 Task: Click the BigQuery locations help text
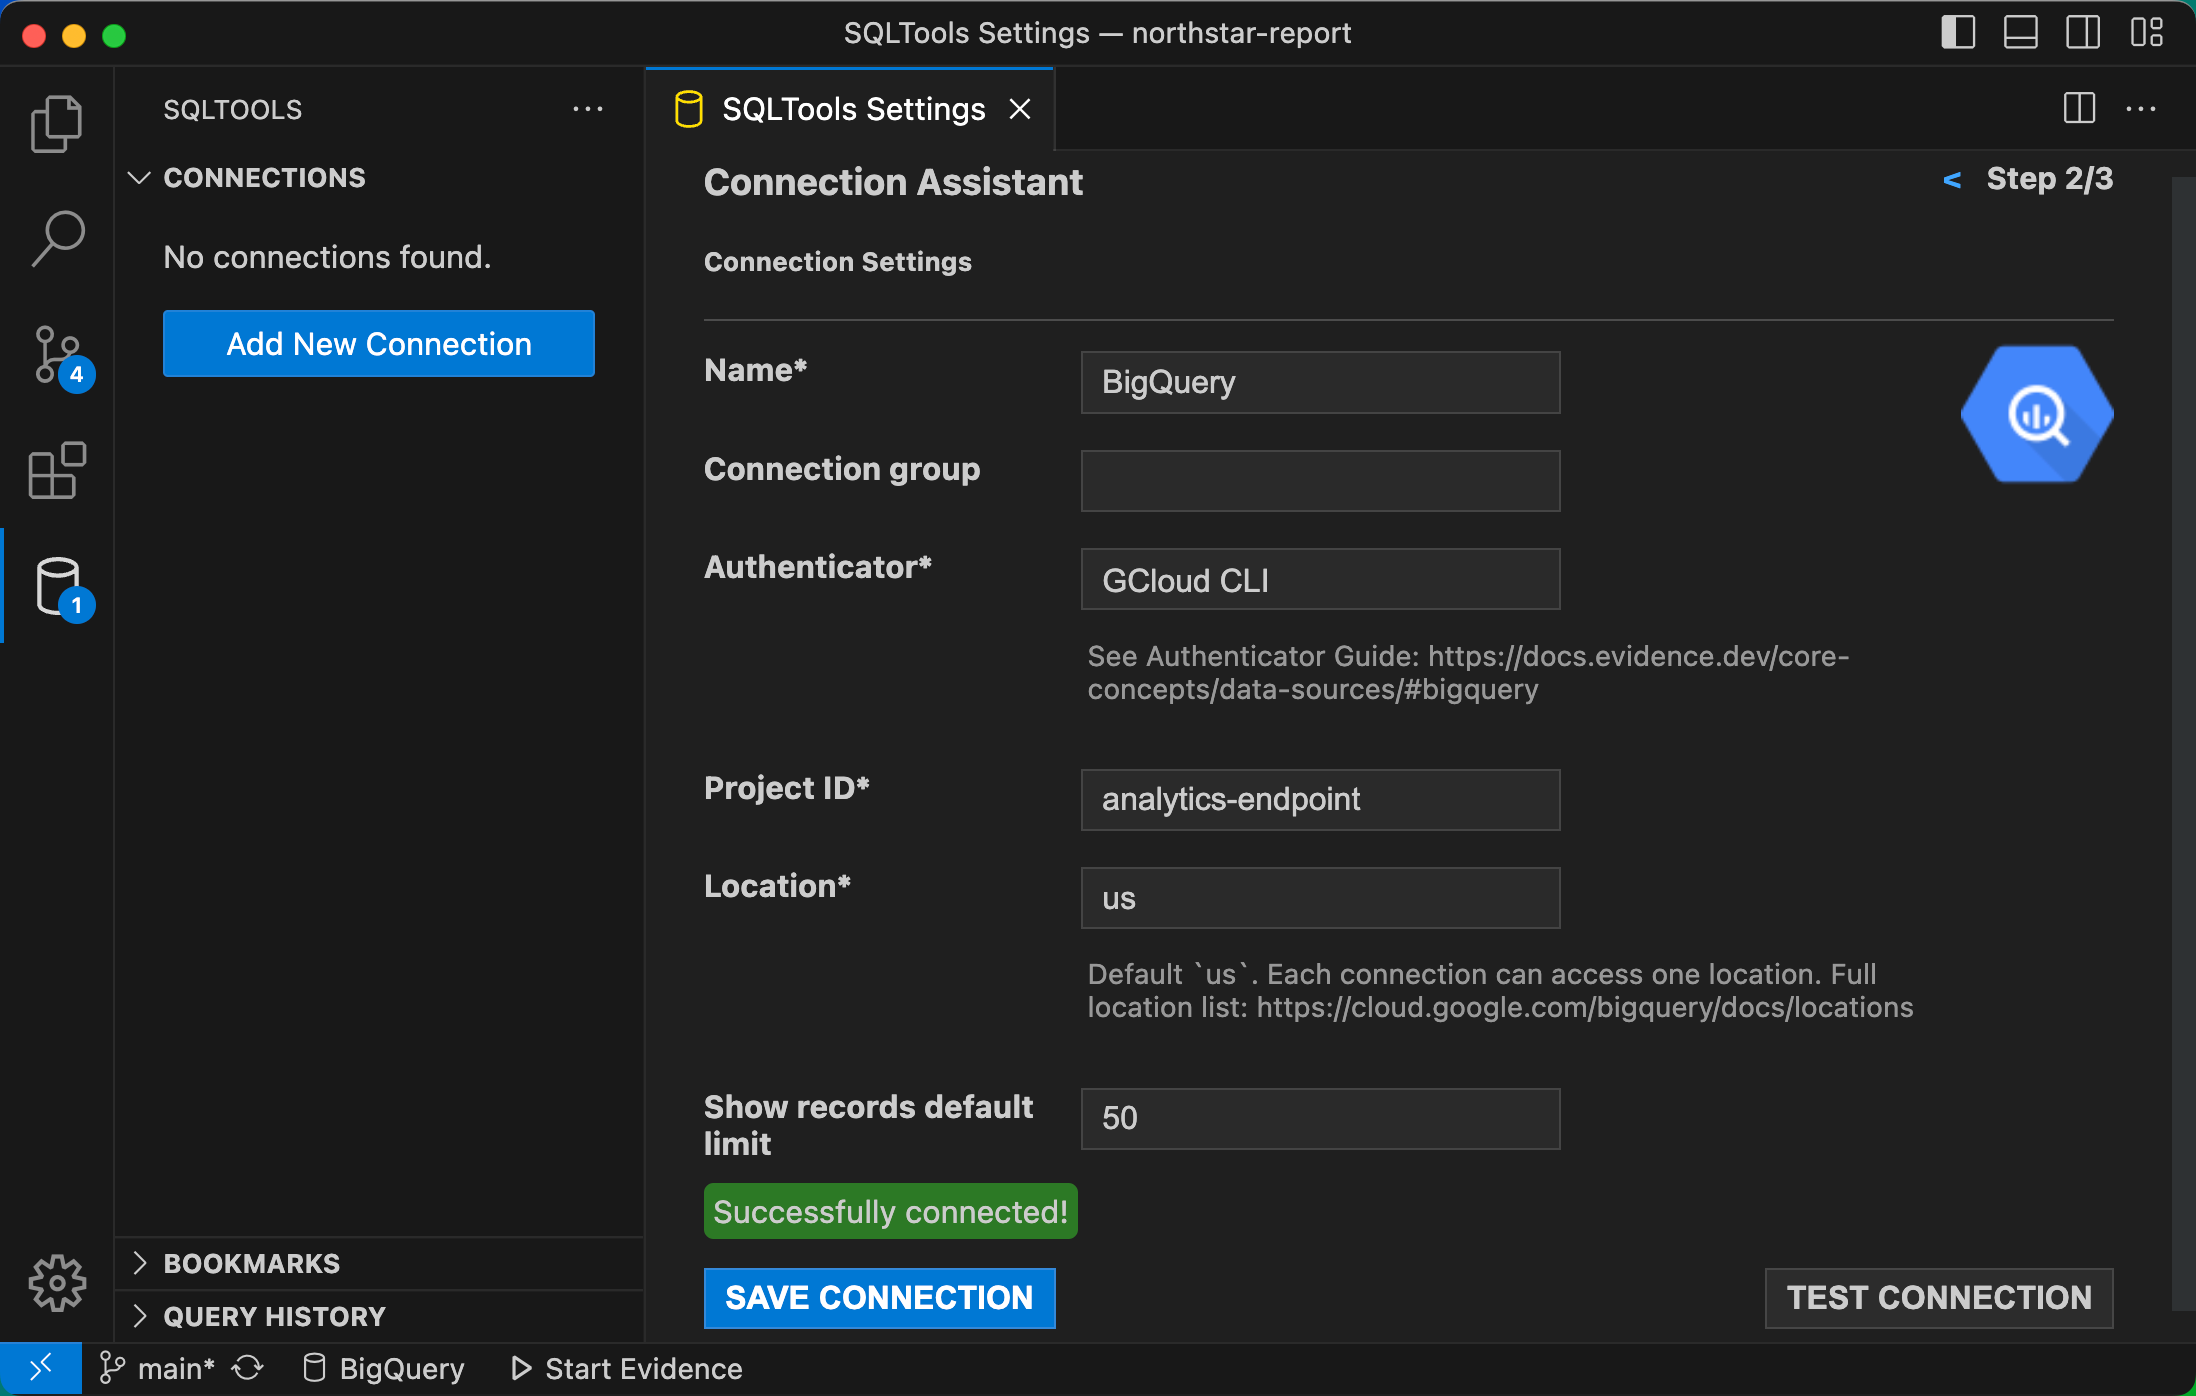pos(1501,991)
